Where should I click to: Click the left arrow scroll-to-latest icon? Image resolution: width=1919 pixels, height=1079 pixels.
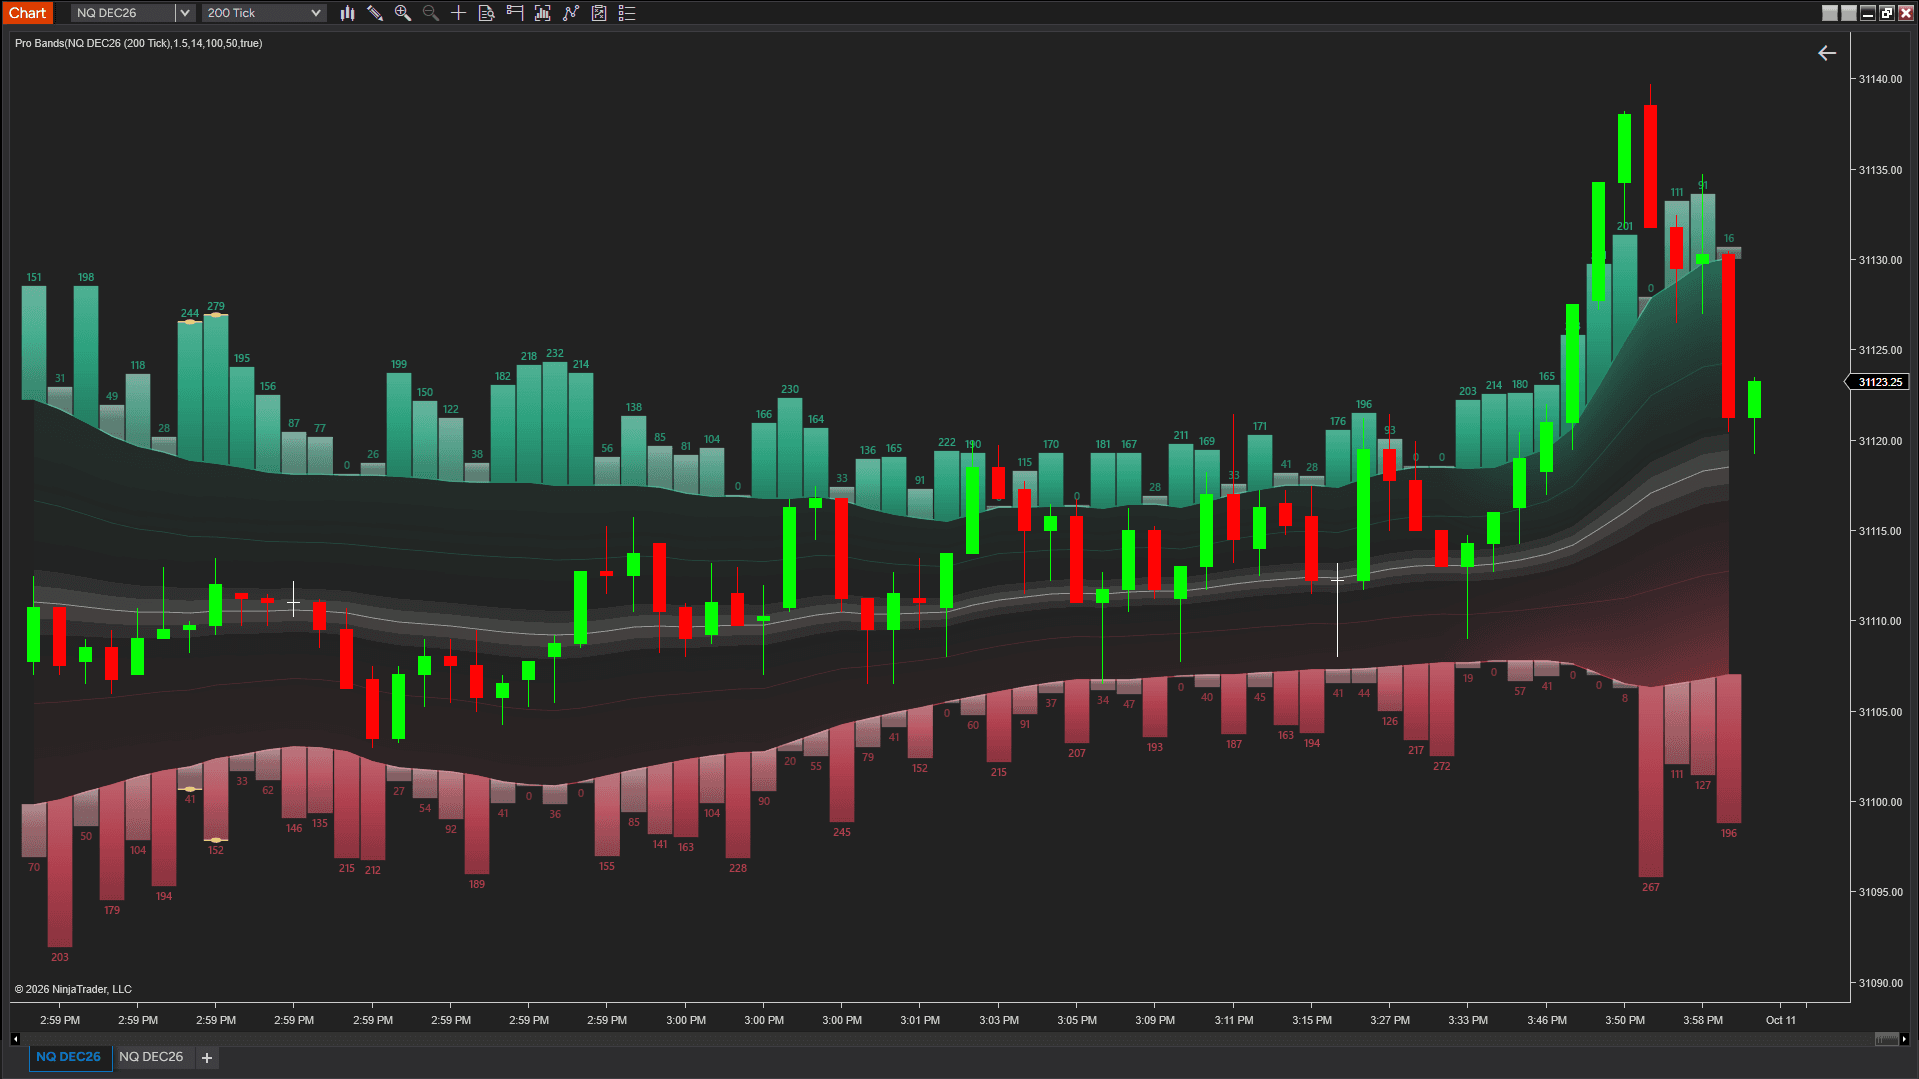1827,53
